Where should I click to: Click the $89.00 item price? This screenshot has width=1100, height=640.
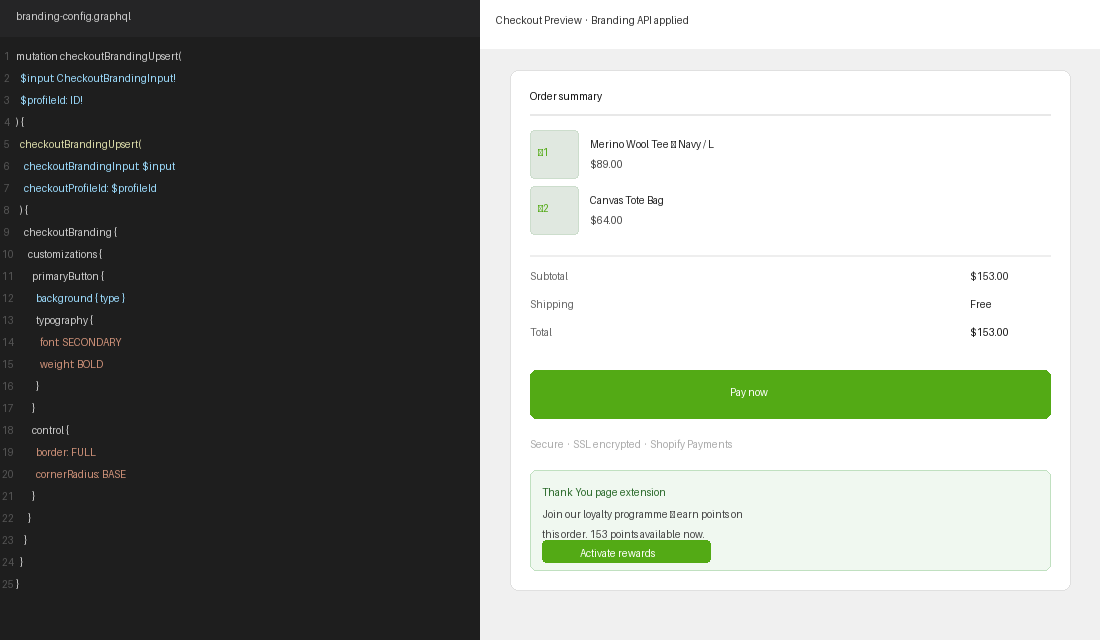tap(606, 164)
